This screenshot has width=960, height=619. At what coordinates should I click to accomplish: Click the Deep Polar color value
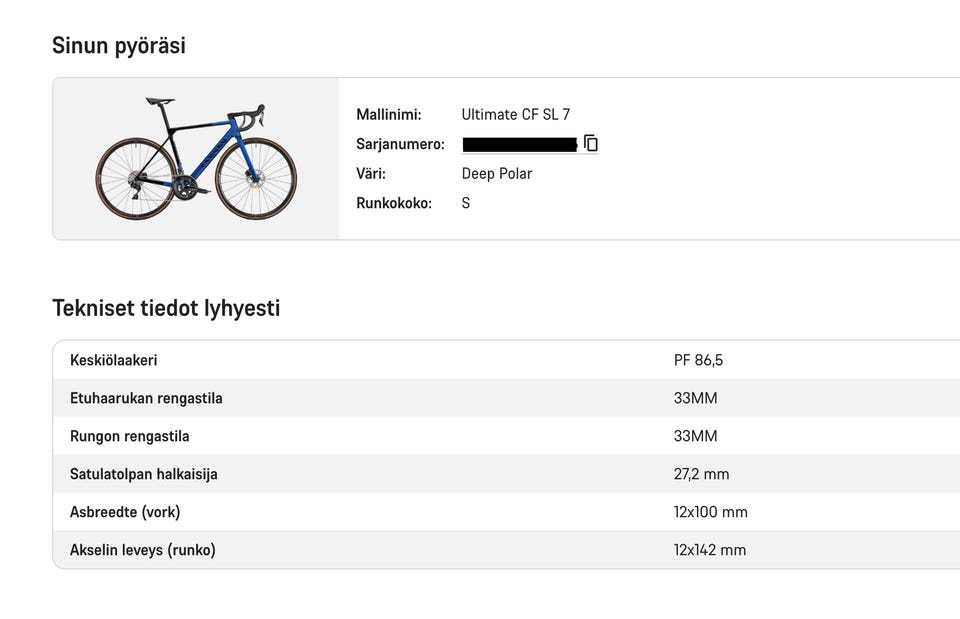coord(496,174)
